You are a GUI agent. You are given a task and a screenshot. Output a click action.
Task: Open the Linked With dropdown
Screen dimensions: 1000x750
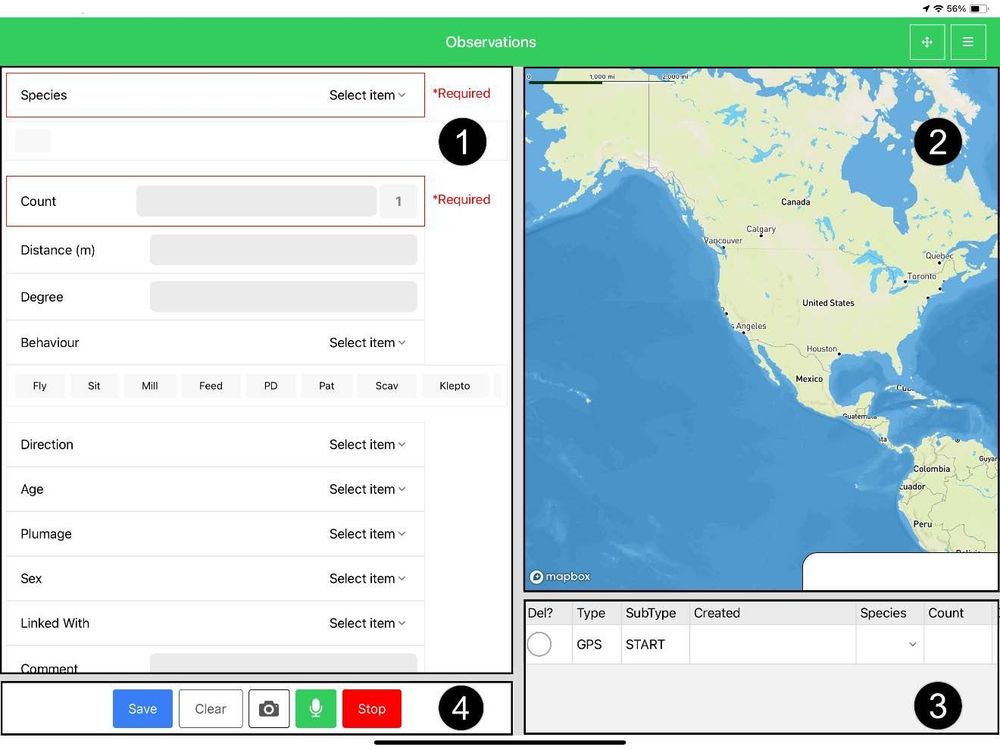367,623
